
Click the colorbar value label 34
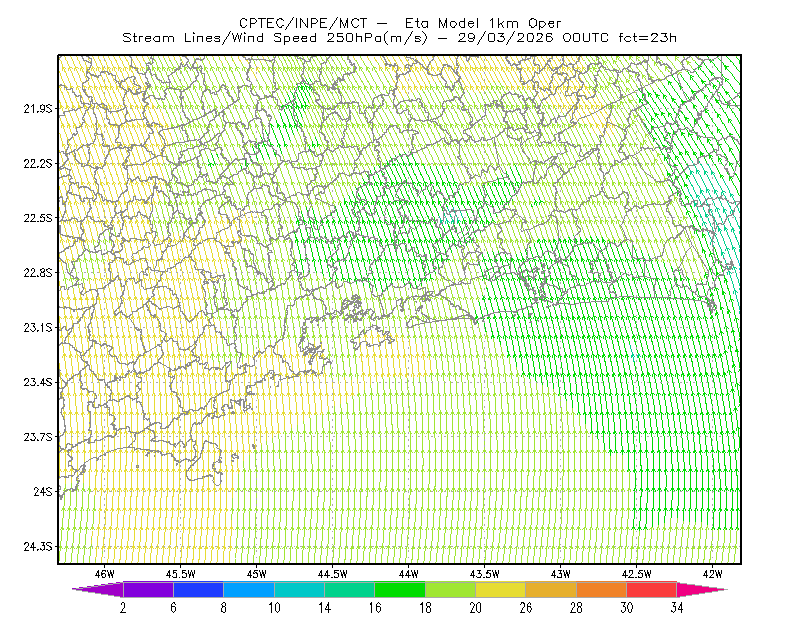[x=677, y=608]
